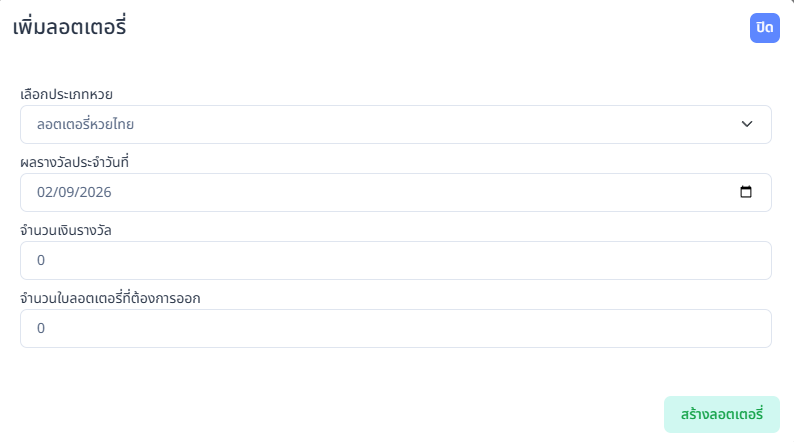Click the เพิ่มลอตเตอรี่ dialog heading
This screenshot has height=442, width=794.
tap(69, 28)
